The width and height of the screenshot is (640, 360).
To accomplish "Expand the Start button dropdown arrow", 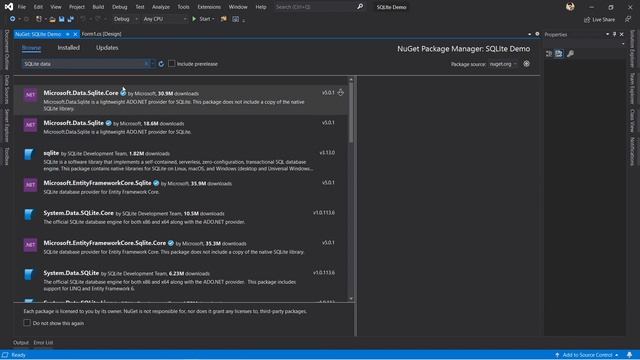I will click(x=213, y=19).
